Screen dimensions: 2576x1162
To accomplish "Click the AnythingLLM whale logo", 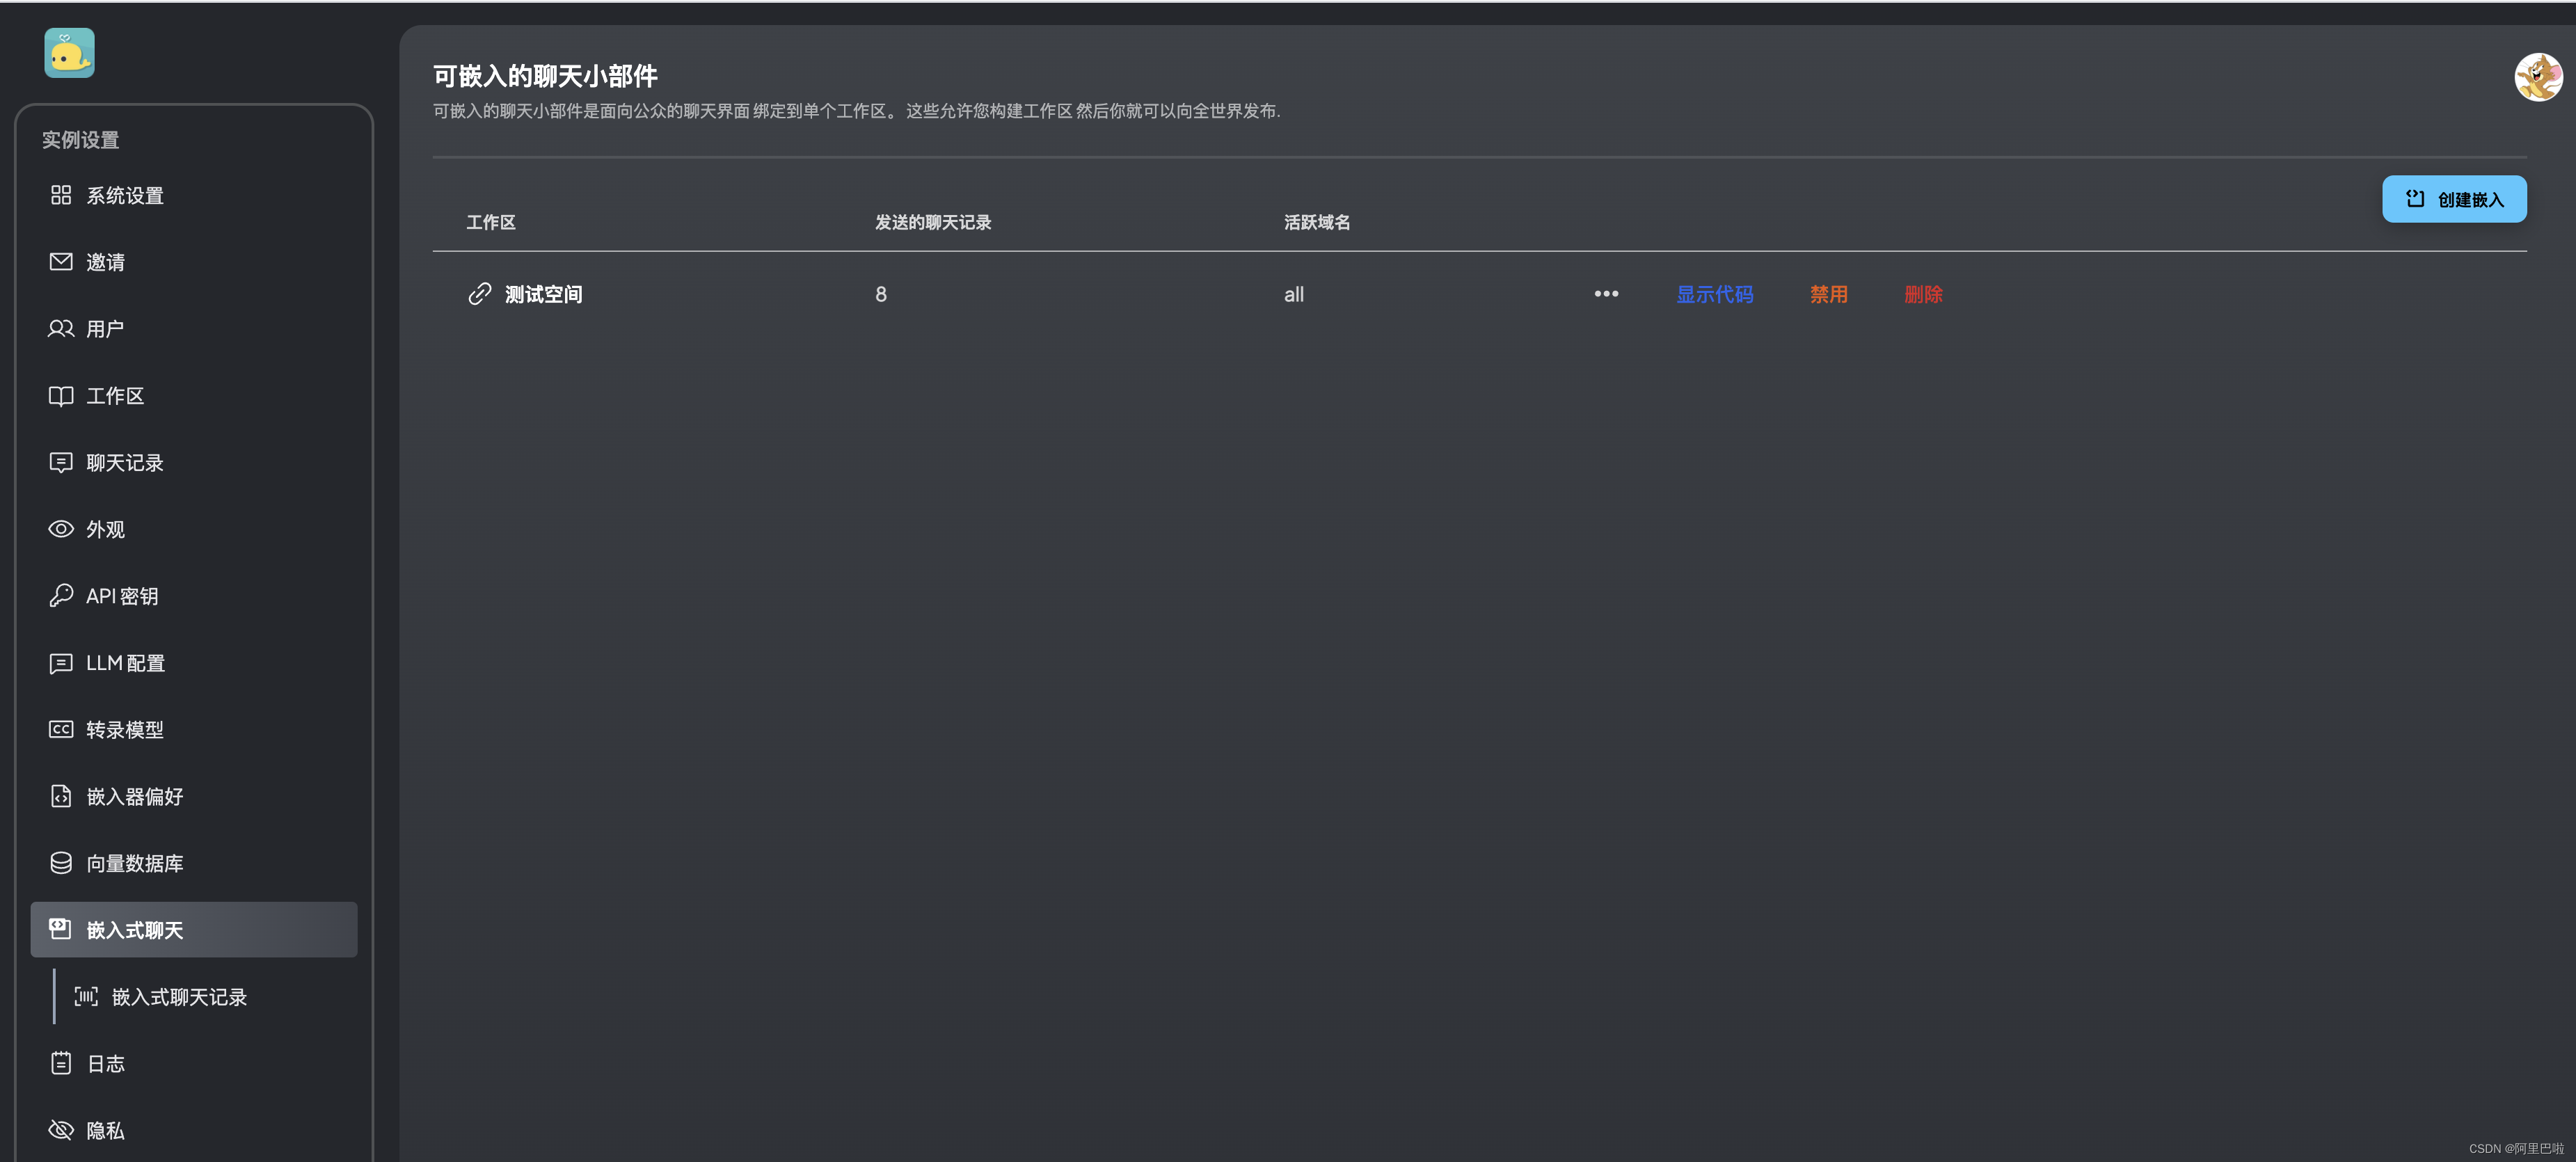I will tap(69, 52).
